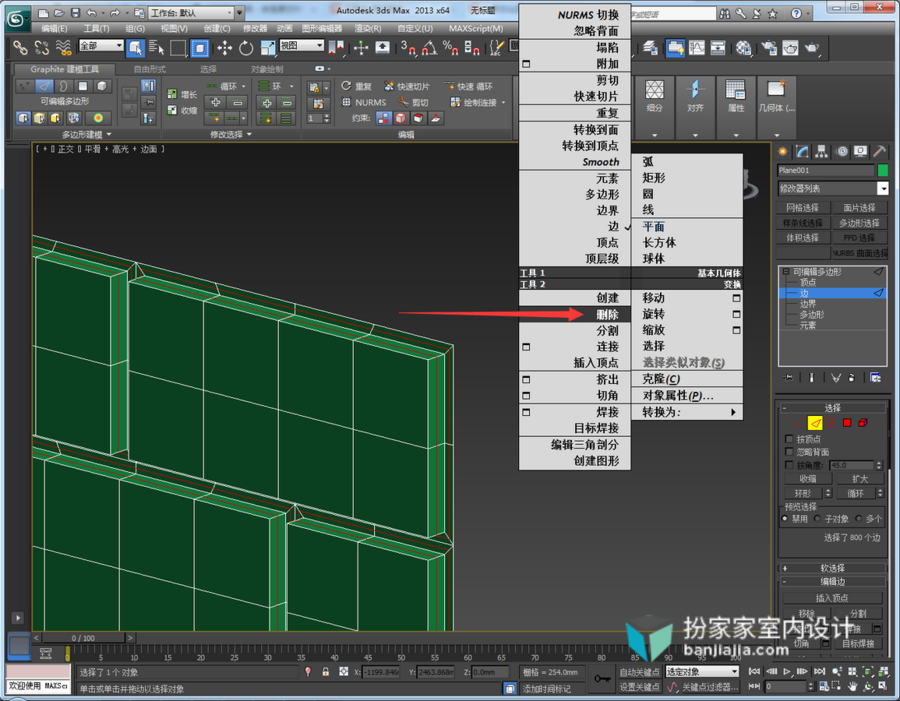
Task: Click the Set Key large key icon
Action: point(602,679)
